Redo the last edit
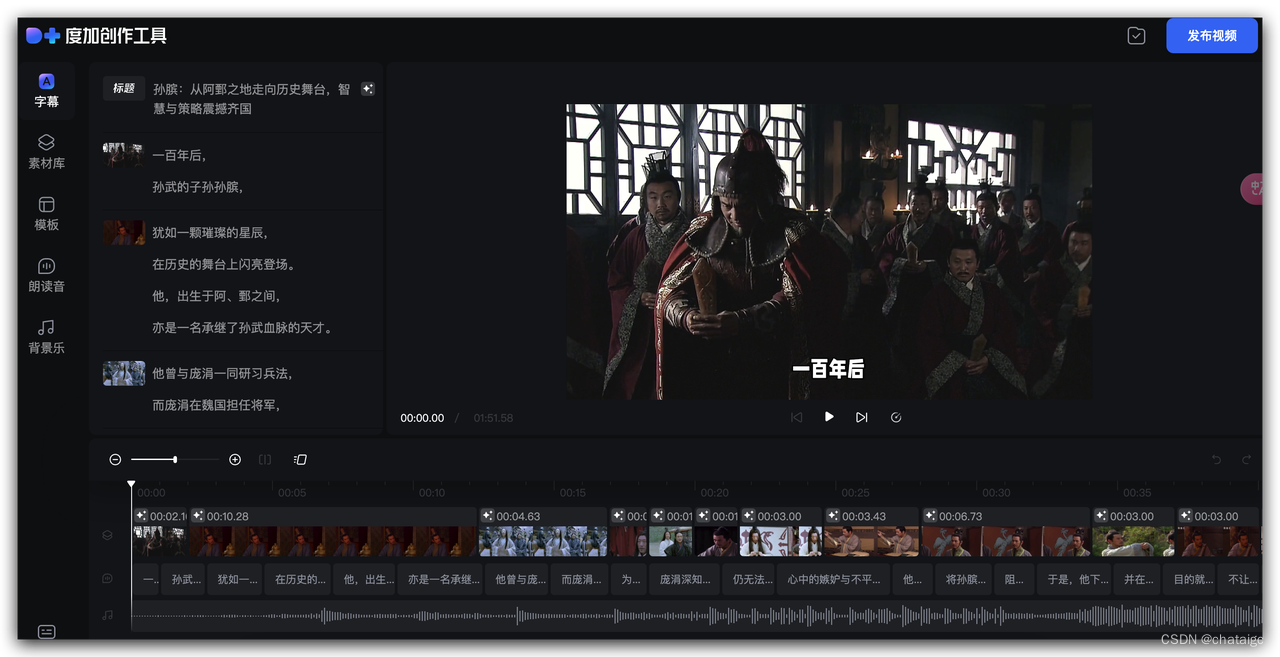 1247,459
